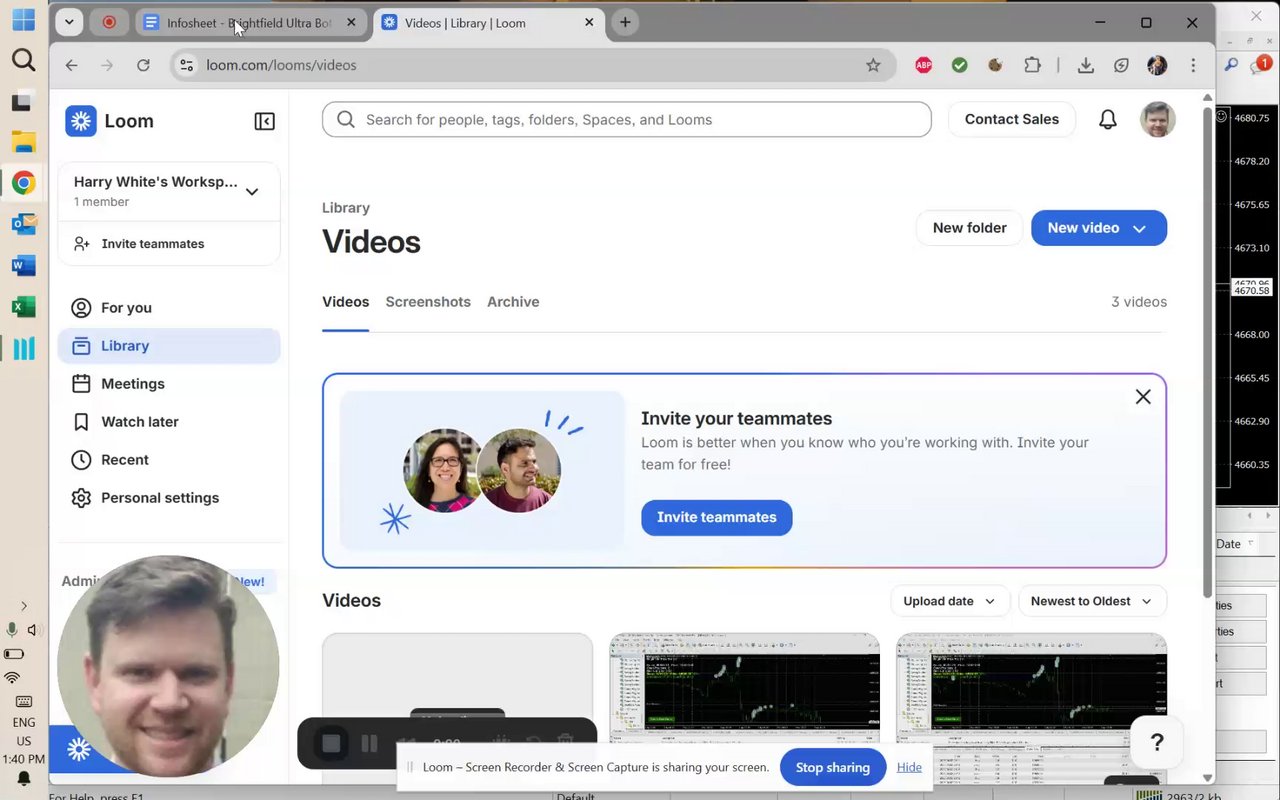Click the cookie extension icon
This screenshot has height=800, width=1280.
pyautogui.click(x=995, y=65)
